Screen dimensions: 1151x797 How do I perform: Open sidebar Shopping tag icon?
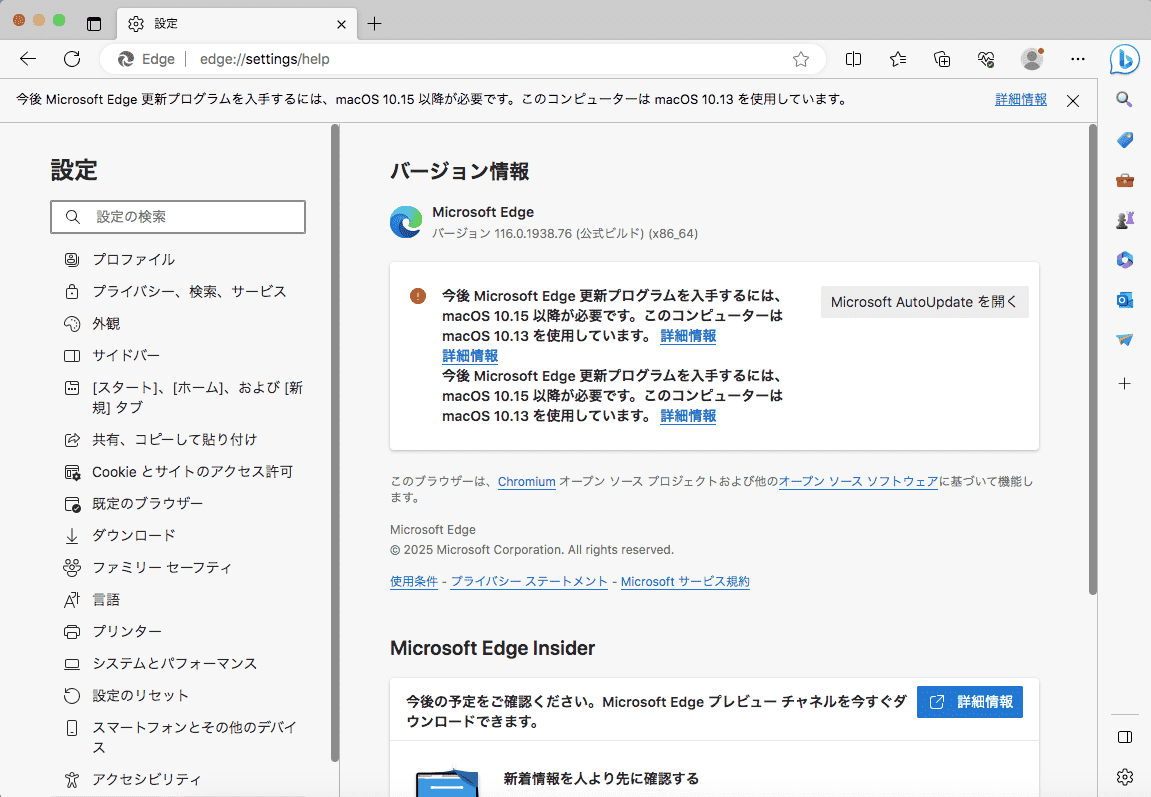point(1125,139)
